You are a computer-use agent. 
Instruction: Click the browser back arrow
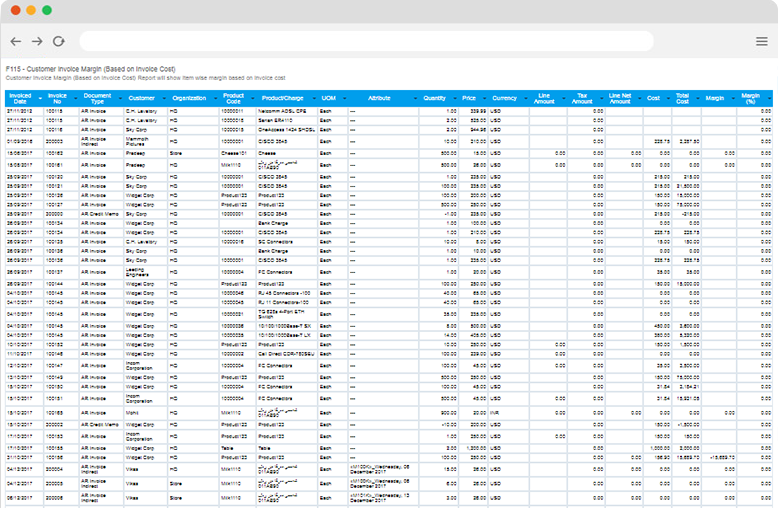pyautogui.click(x=16, y=41)
